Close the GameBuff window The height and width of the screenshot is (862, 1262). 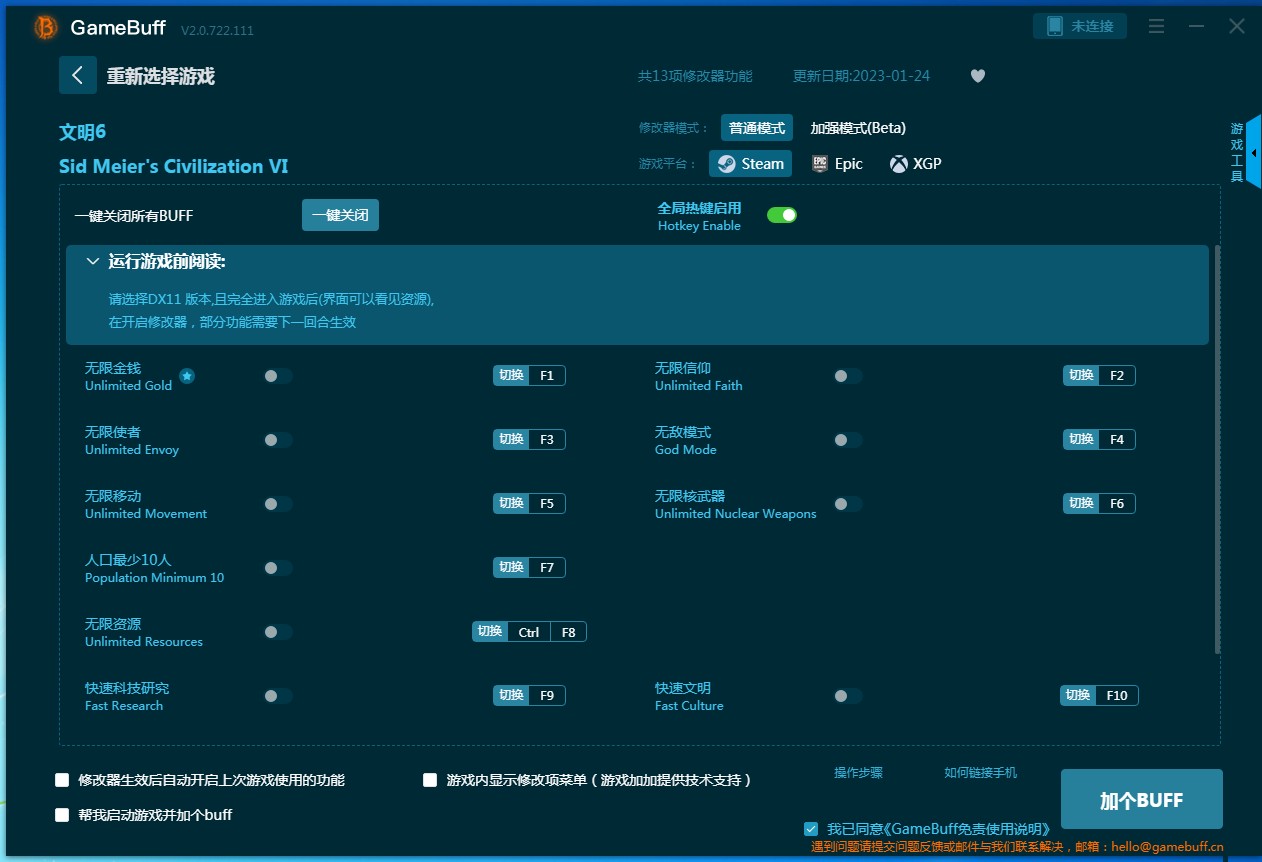coord(1237,27)
